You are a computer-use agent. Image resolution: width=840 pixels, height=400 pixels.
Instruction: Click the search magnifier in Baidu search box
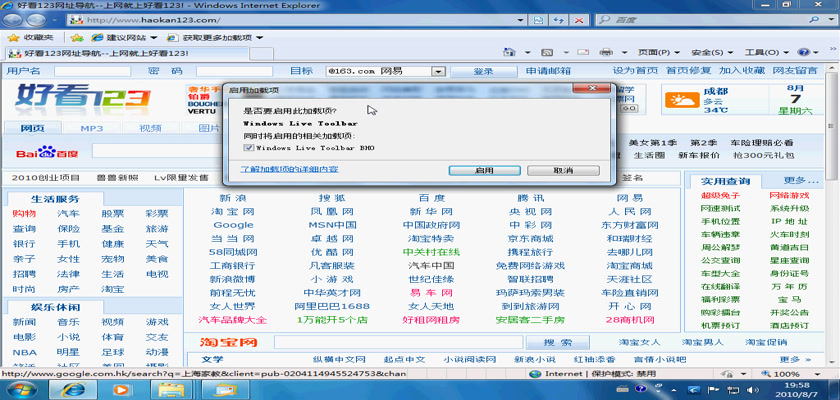pyautogui.click(x=814, y=19)
